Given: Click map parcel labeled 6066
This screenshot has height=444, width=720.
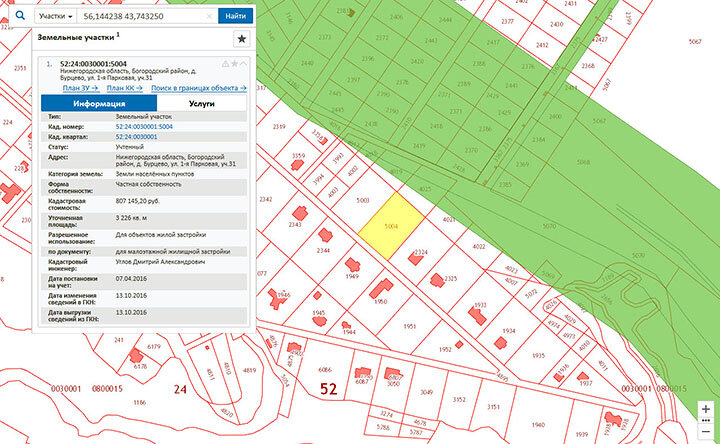Looking at the screenshot, I should [x=325, y=370].
